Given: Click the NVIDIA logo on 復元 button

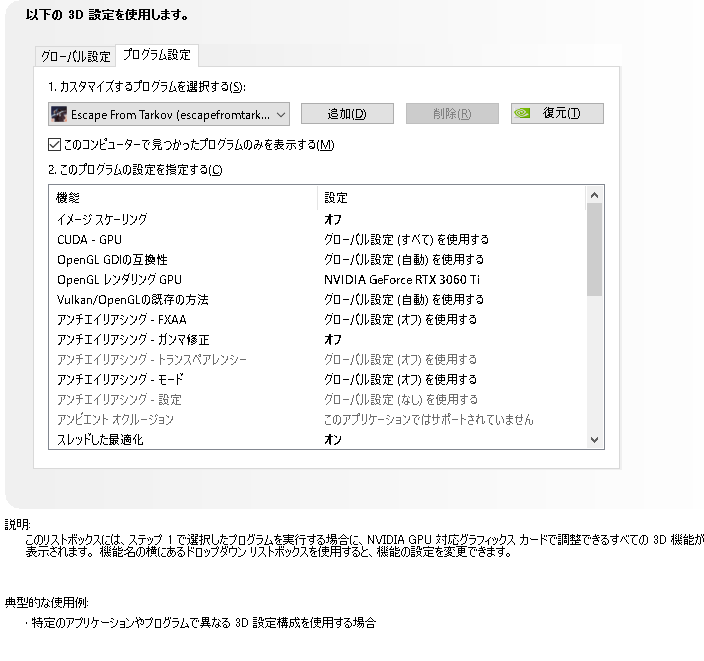Looking at the screenshot, I should (x=523, y=113).
